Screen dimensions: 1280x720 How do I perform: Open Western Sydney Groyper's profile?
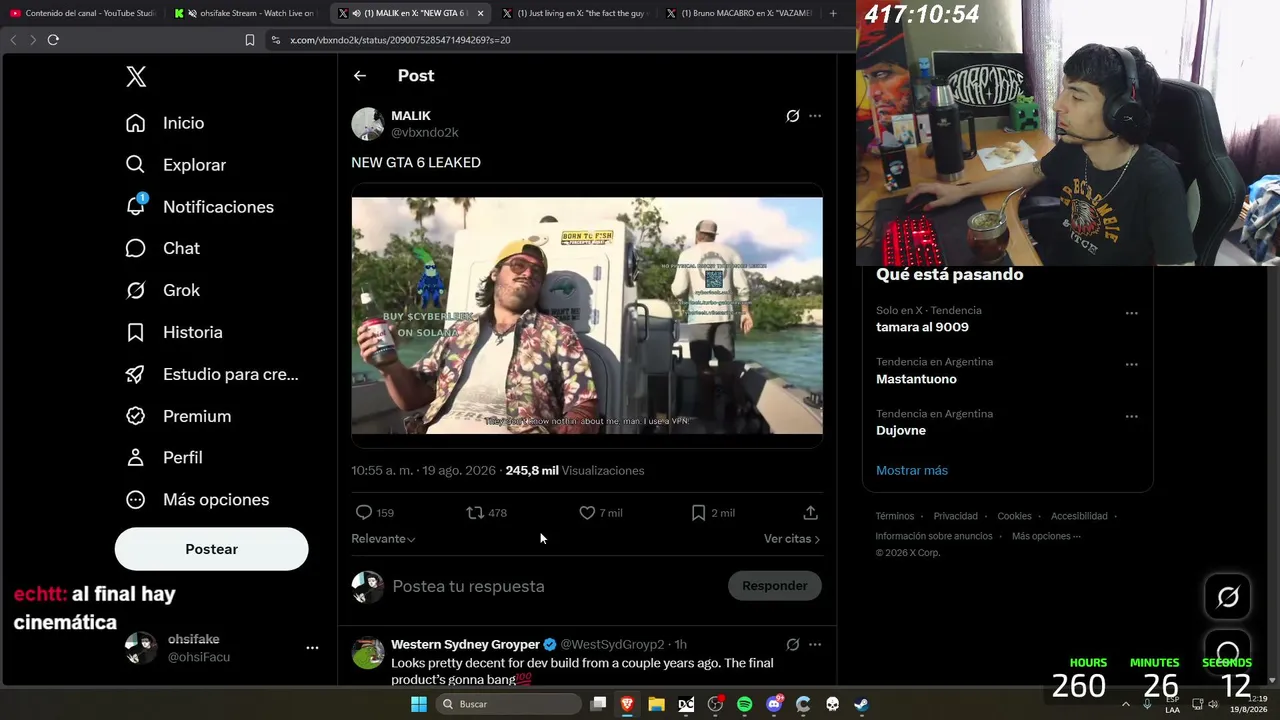coord(464,645)
